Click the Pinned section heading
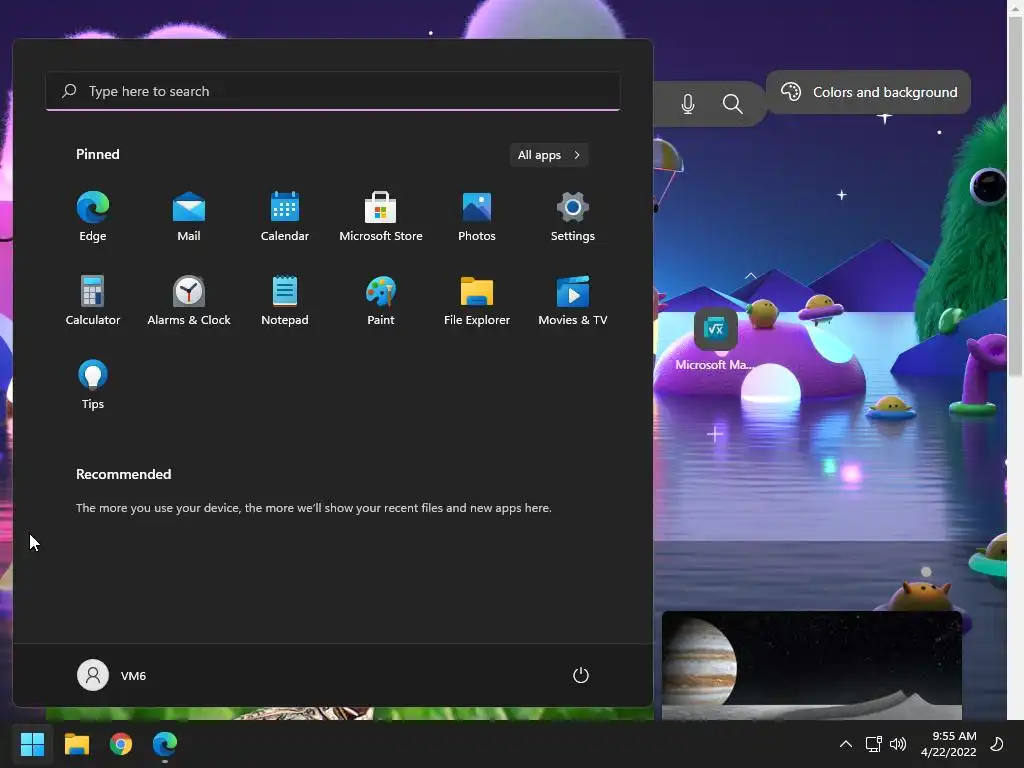The width and height of the screenshot is (1024, 768). [98, 154]
